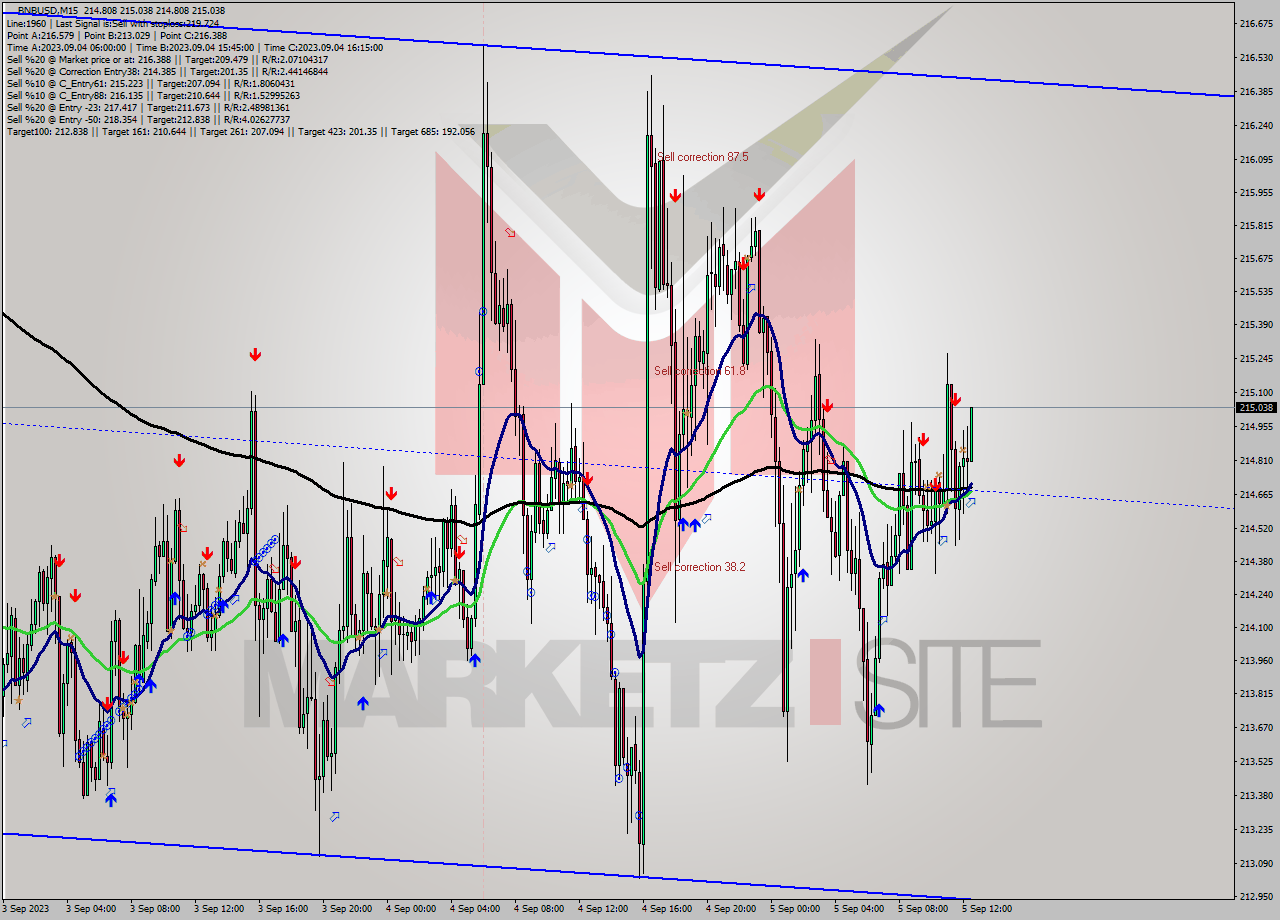Click the '4 Sep 04:00' time axis label

[x=474, y=909]
